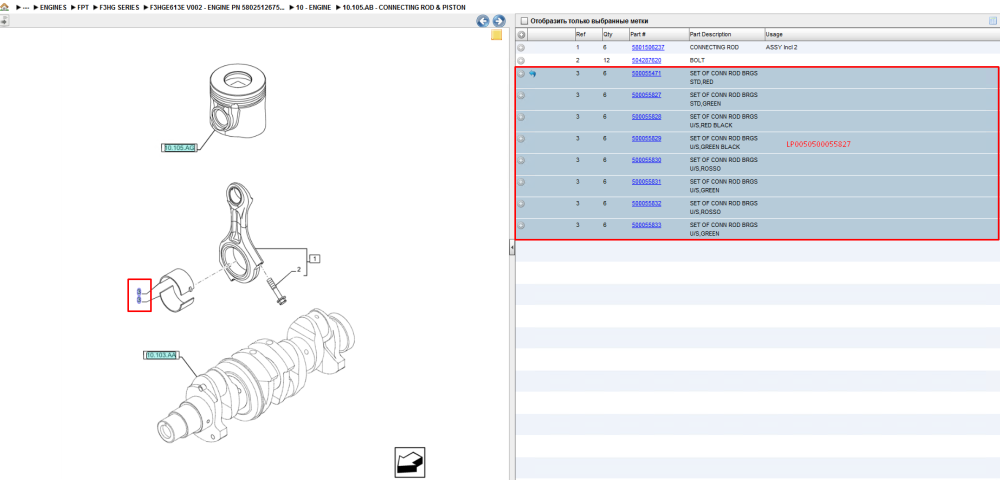The width and height of the screenshot is (1000, 480).
Task: Open part number link 500055827
Action: [646, 95]
